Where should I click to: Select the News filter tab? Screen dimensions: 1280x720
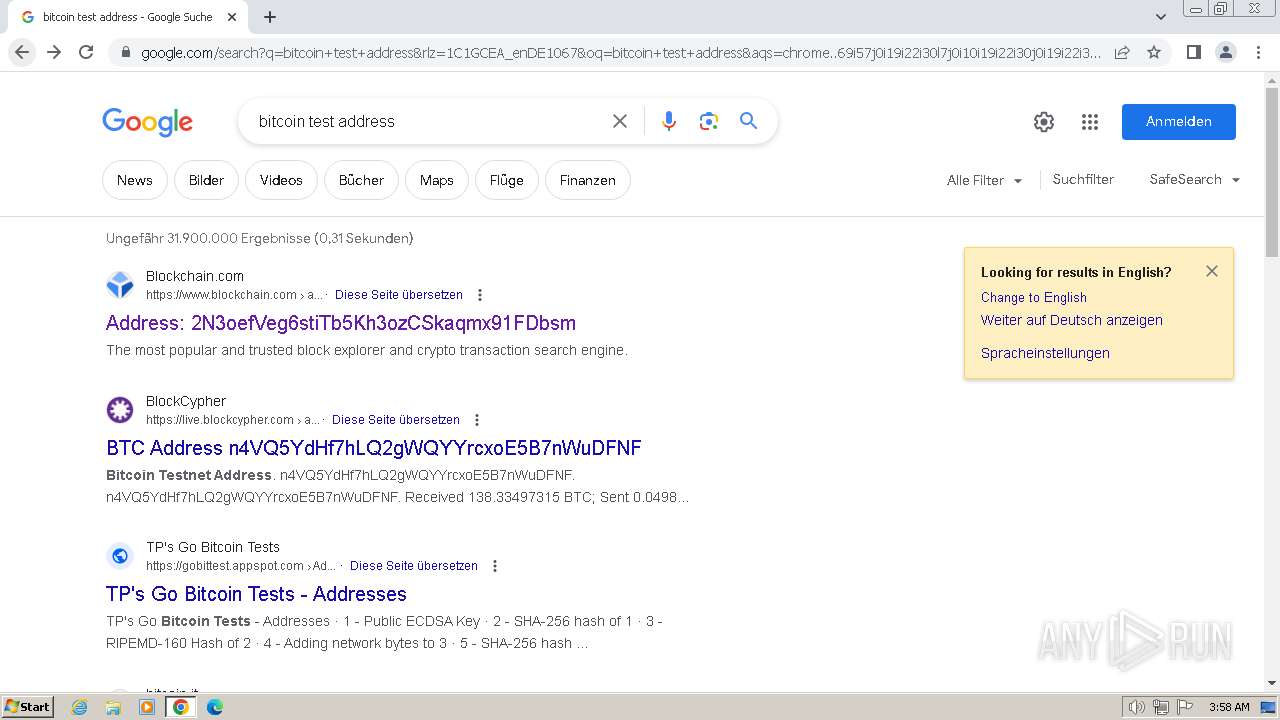135,180
